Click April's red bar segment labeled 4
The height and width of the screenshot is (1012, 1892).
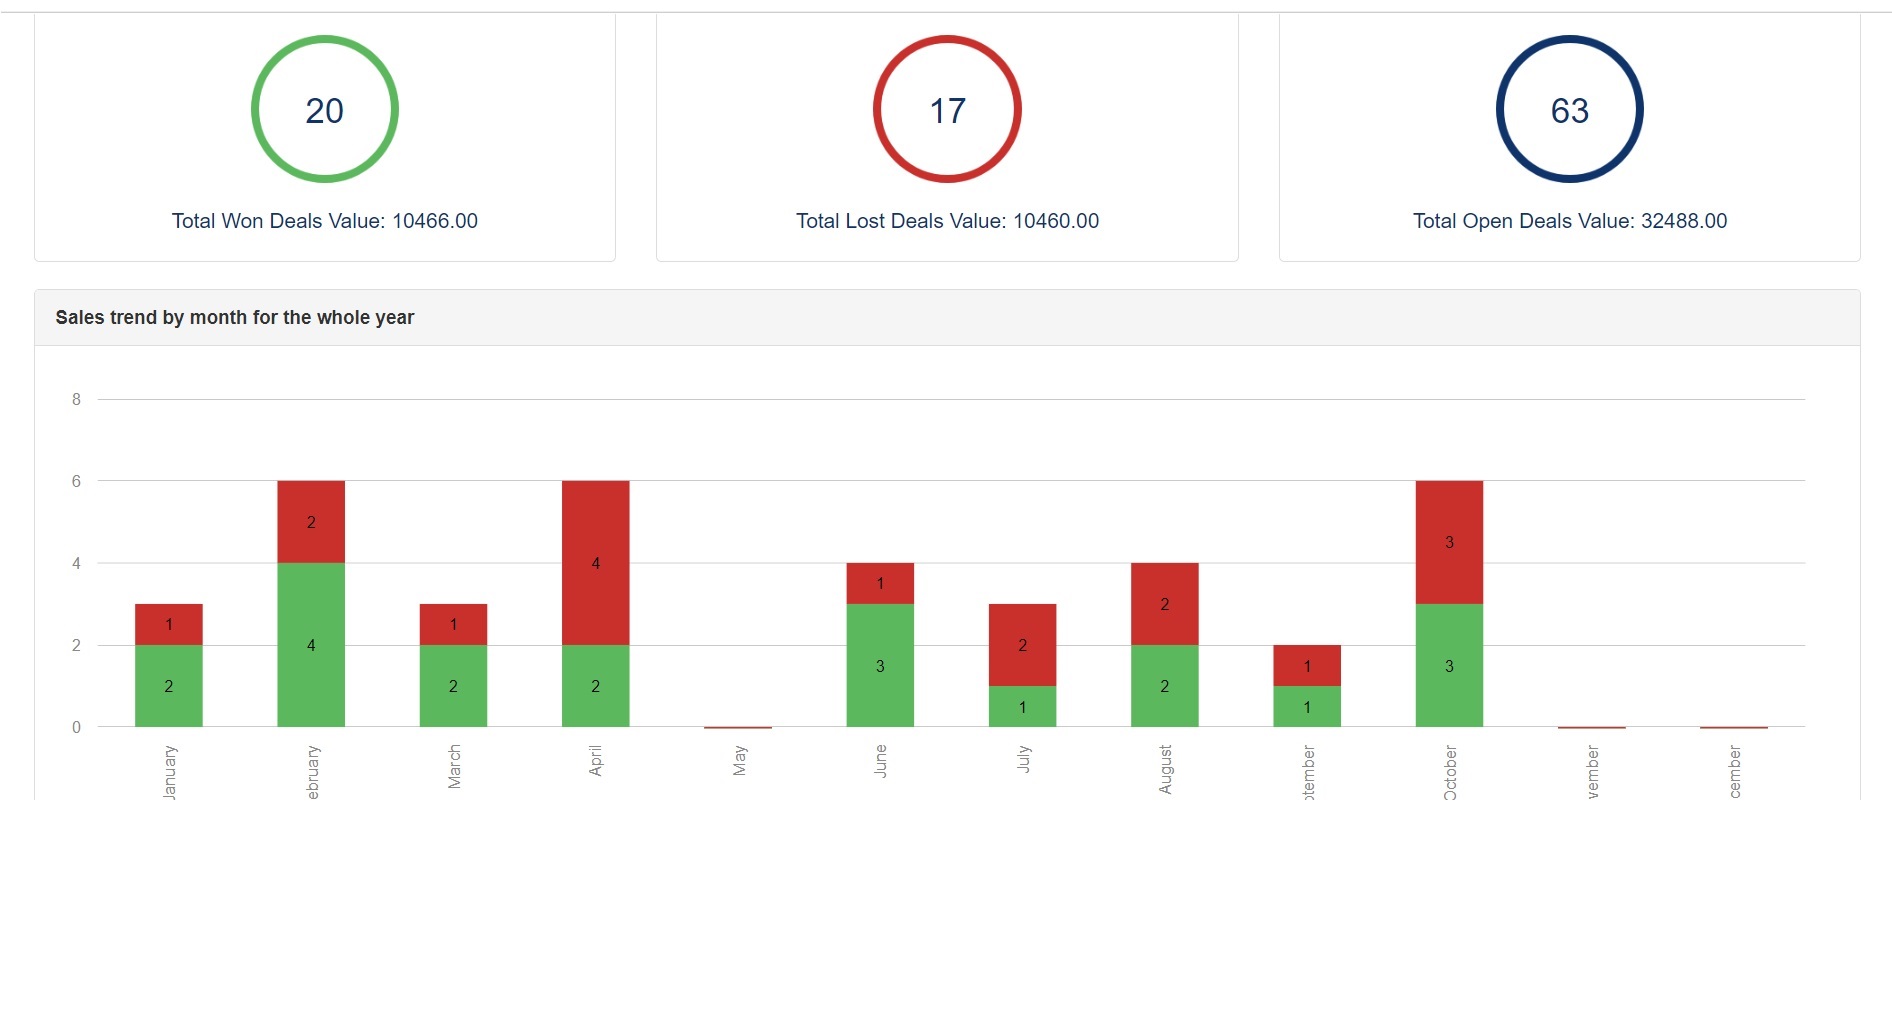(595, 562)
